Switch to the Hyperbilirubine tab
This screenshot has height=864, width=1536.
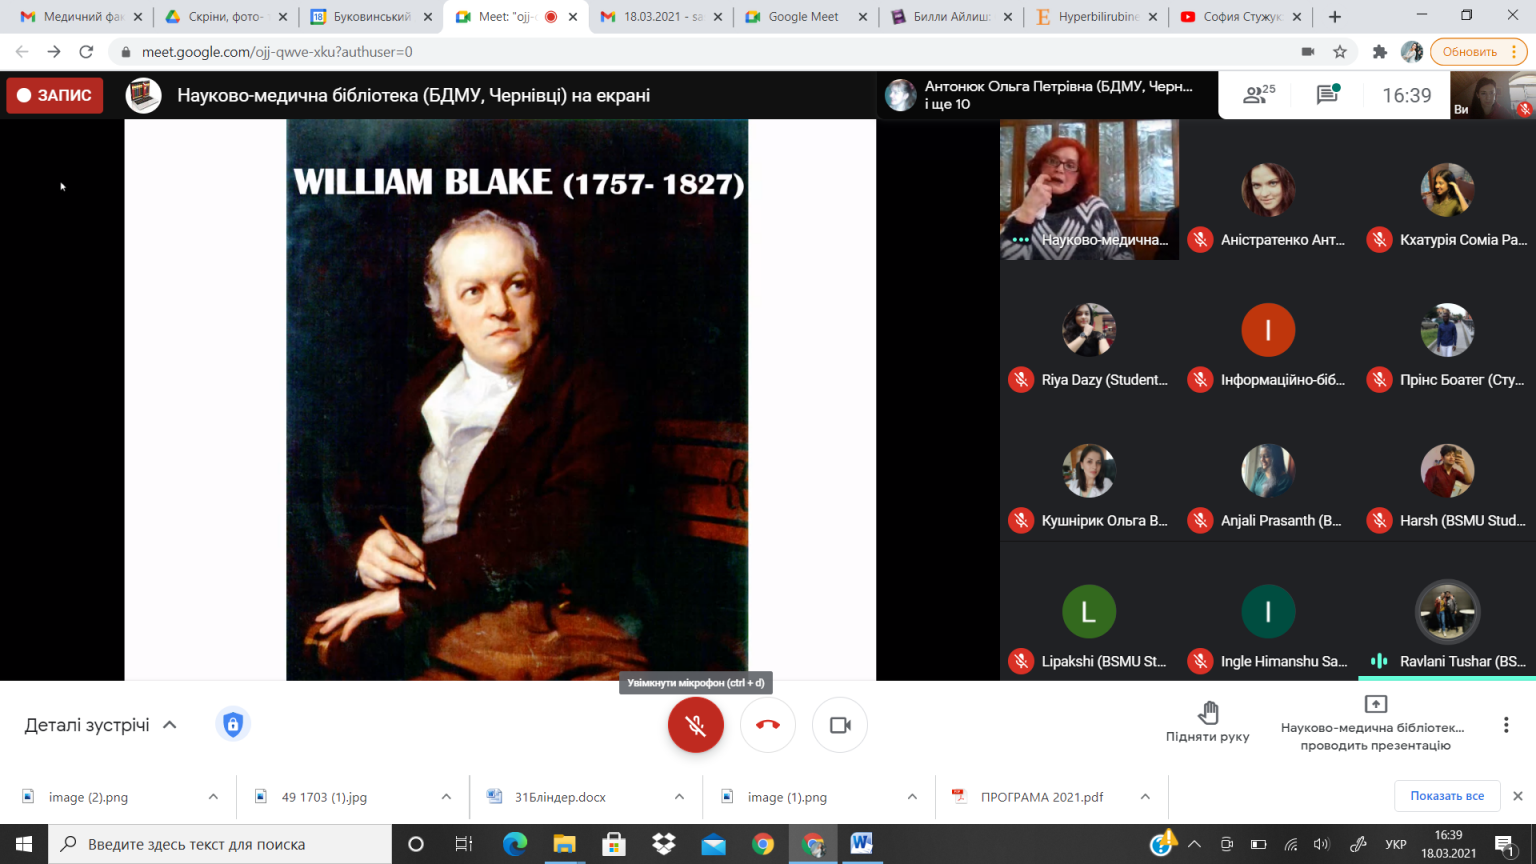pyautogui.click(x=1095, y=17)
